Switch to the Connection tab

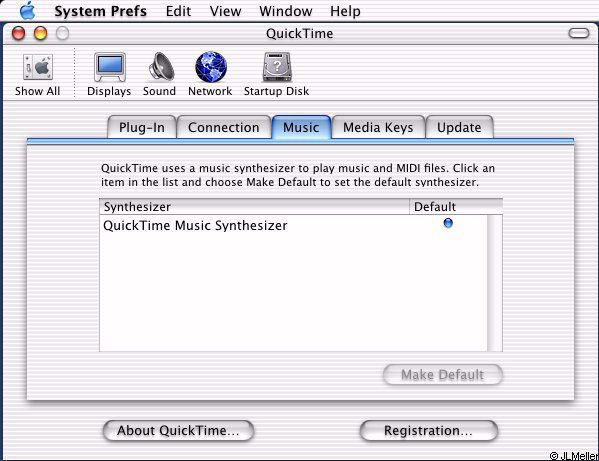[224, 127]
